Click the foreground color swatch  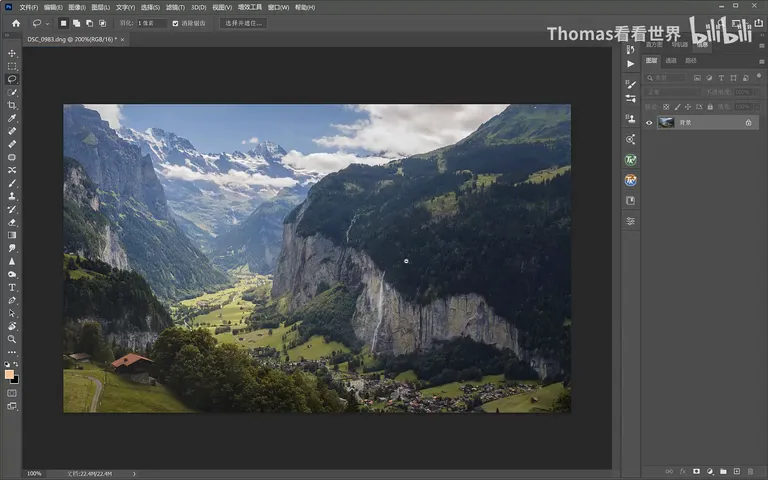9,375
